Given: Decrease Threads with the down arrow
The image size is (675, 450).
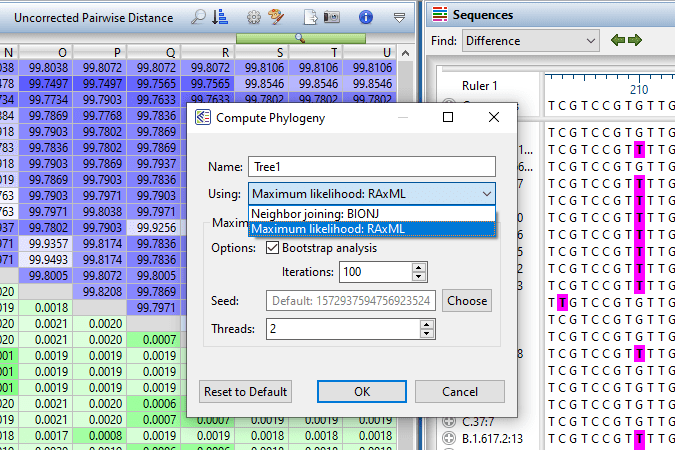Looking at the screenshot, I should pyautogui.click(x=426, y=334).
